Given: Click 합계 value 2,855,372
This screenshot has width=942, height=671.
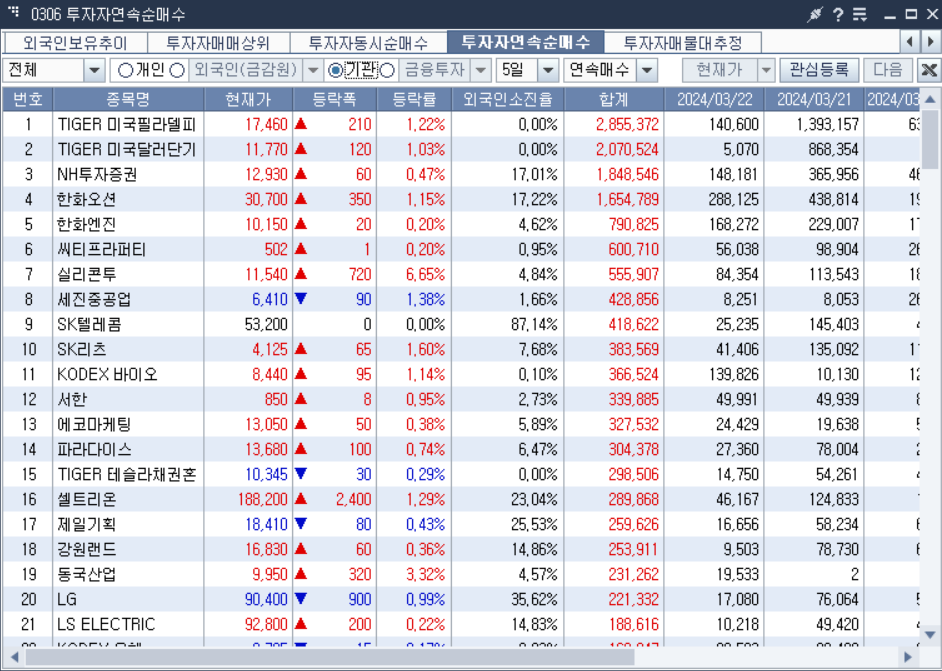Looking at the screenshot, I should pos(627,125).
